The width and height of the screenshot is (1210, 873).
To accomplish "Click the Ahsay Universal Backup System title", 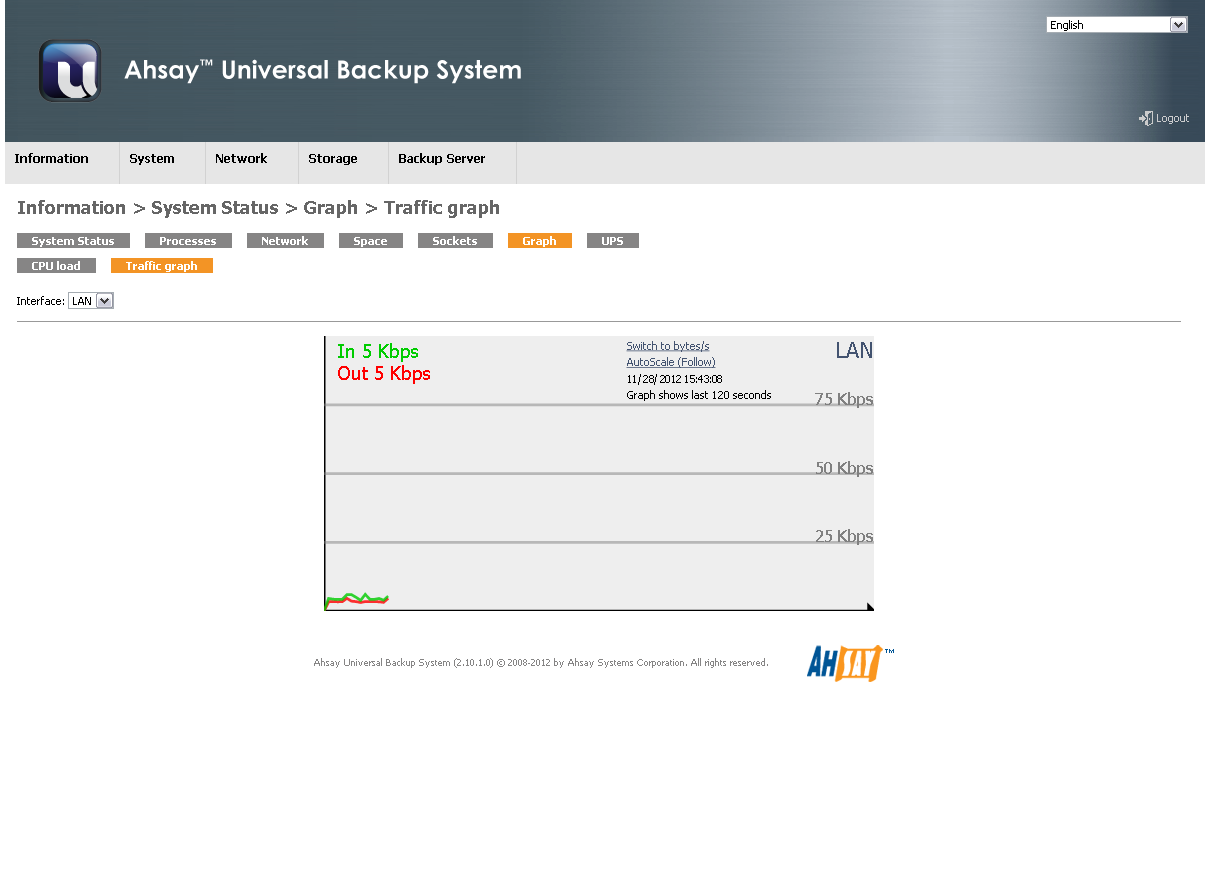I will point(323,70).
